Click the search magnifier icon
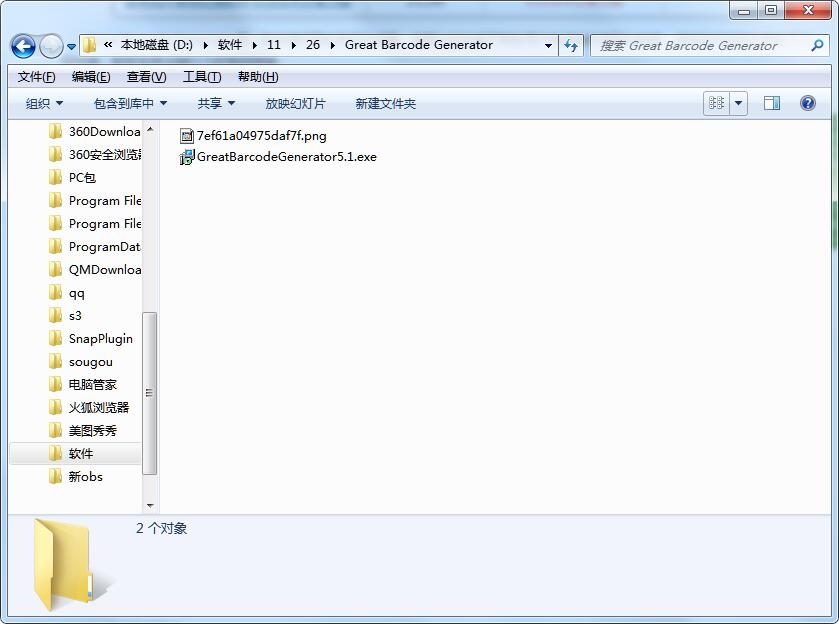The width and height of the screenshot is (839, 624). (x=817, y=45)
